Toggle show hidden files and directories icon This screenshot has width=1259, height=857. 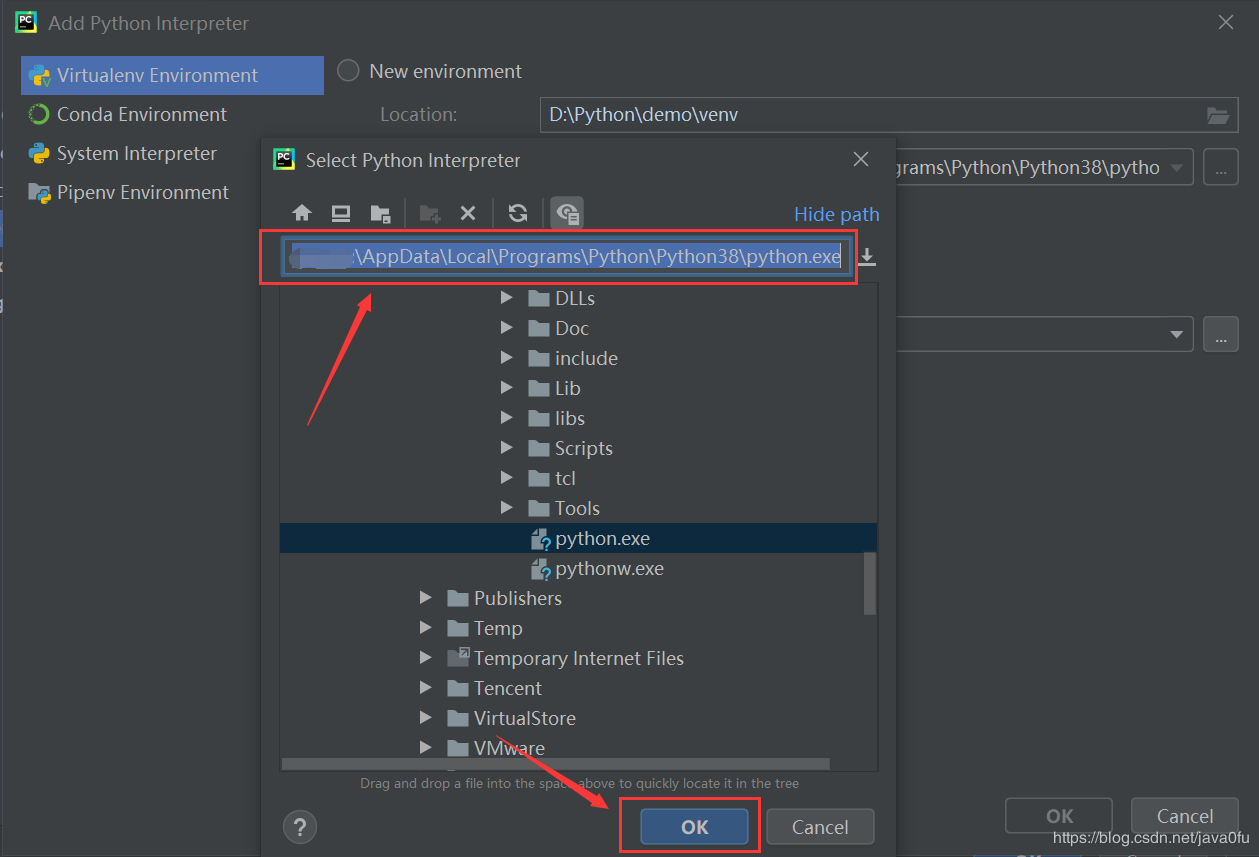567,213
